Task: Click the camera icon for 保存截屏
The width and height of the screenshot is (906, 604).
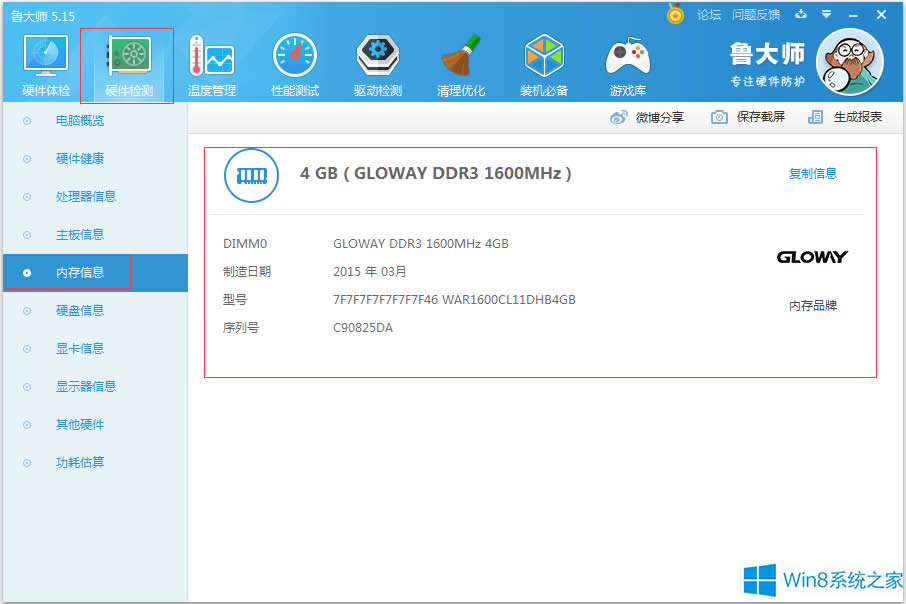Action: tap(718, 116)
